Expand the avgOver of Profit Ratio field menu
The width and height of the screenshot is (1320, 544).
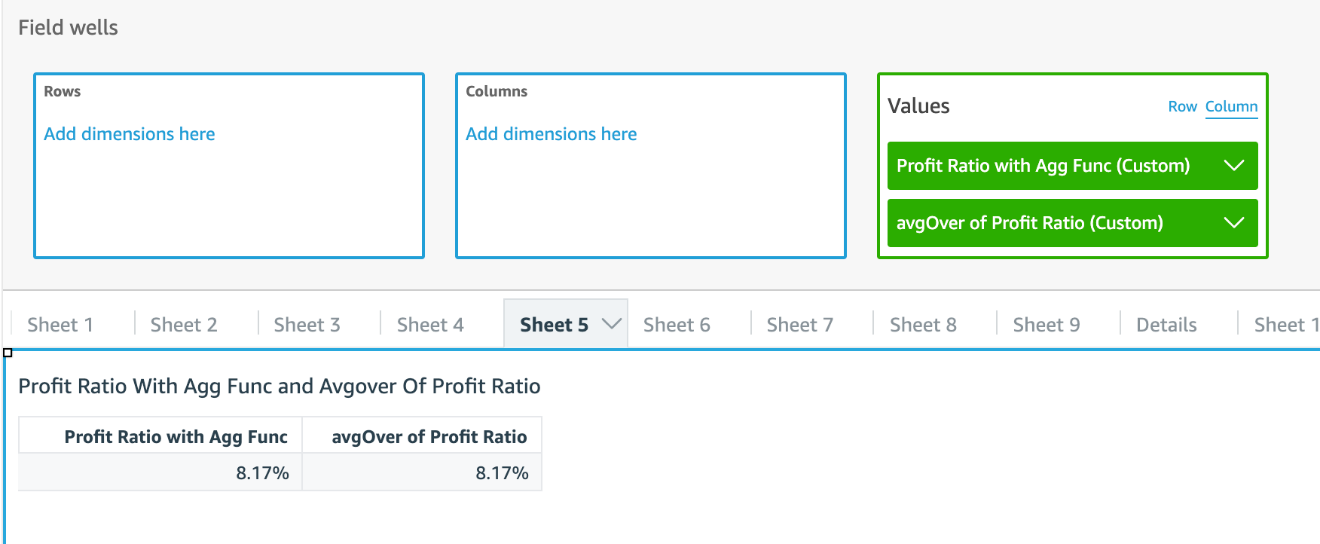(1234, 223)
